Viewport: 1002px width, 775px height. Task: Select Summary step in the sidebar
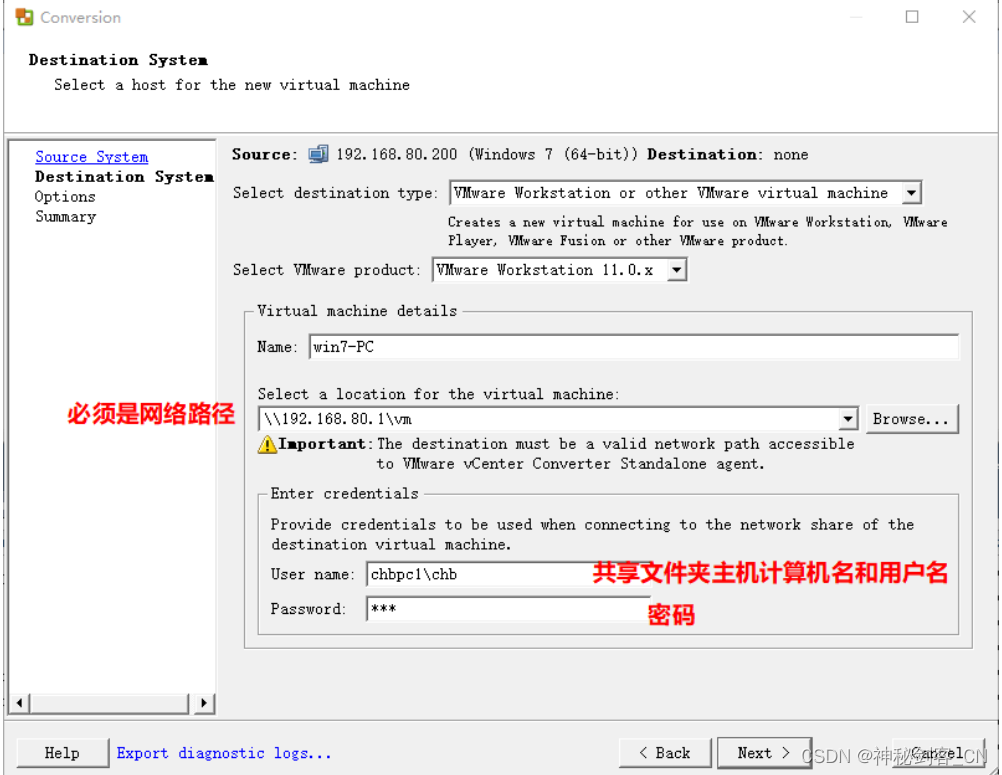[66, 217]
